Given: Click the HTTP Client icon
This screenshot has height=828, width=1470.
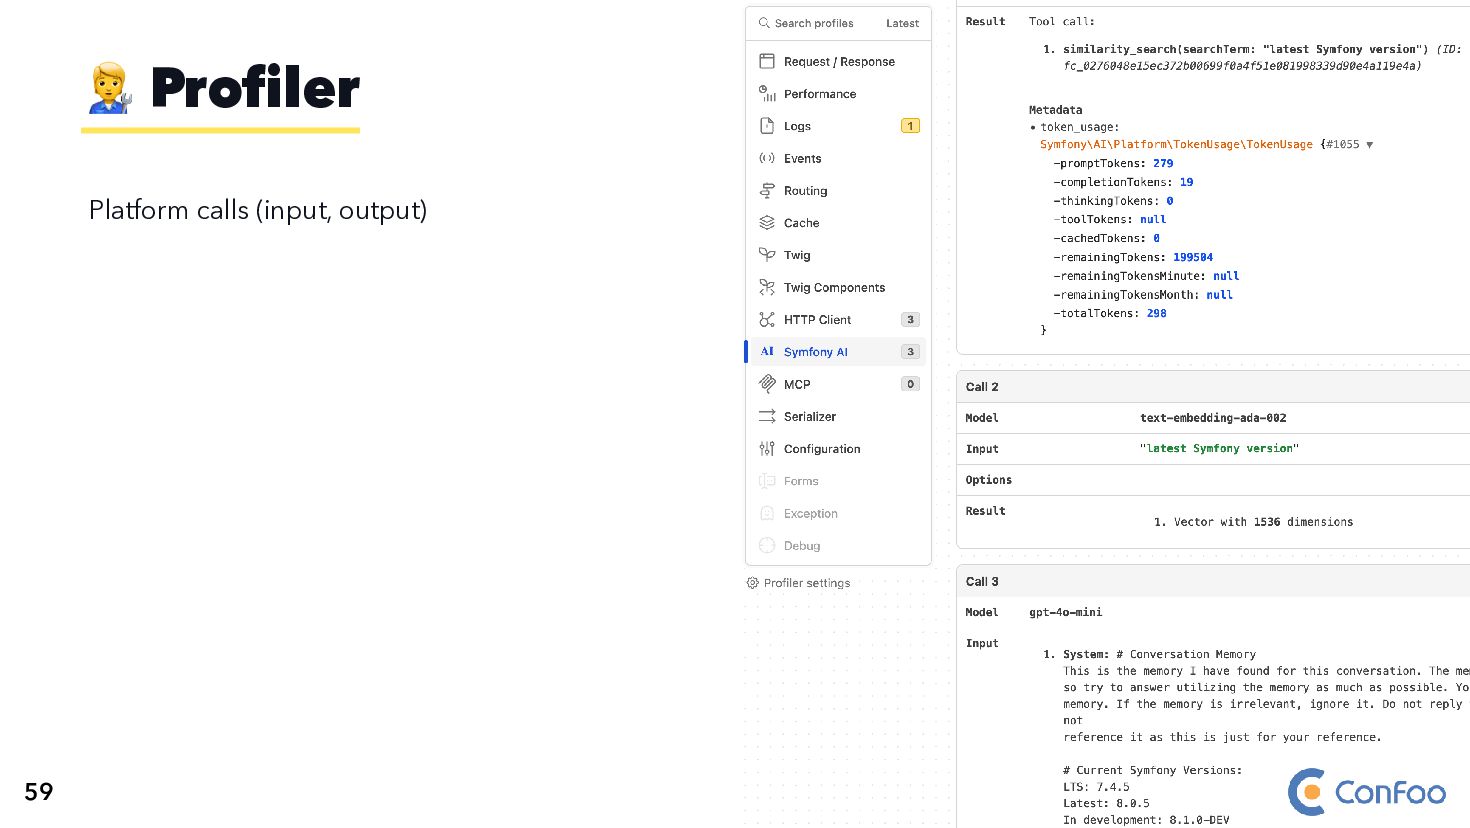Looking at the screenshot, I should [x=767, y=319].
